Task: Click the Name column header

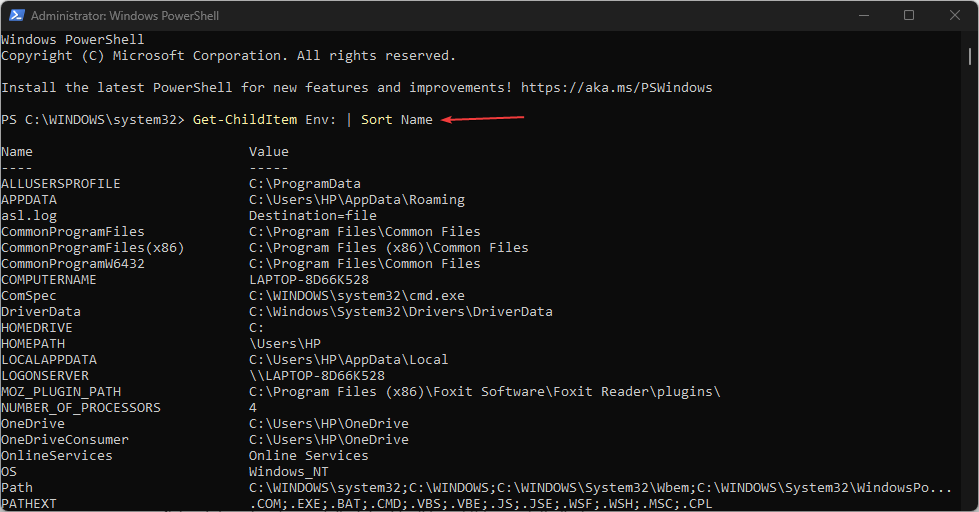Action: click(x=17, y=152)
